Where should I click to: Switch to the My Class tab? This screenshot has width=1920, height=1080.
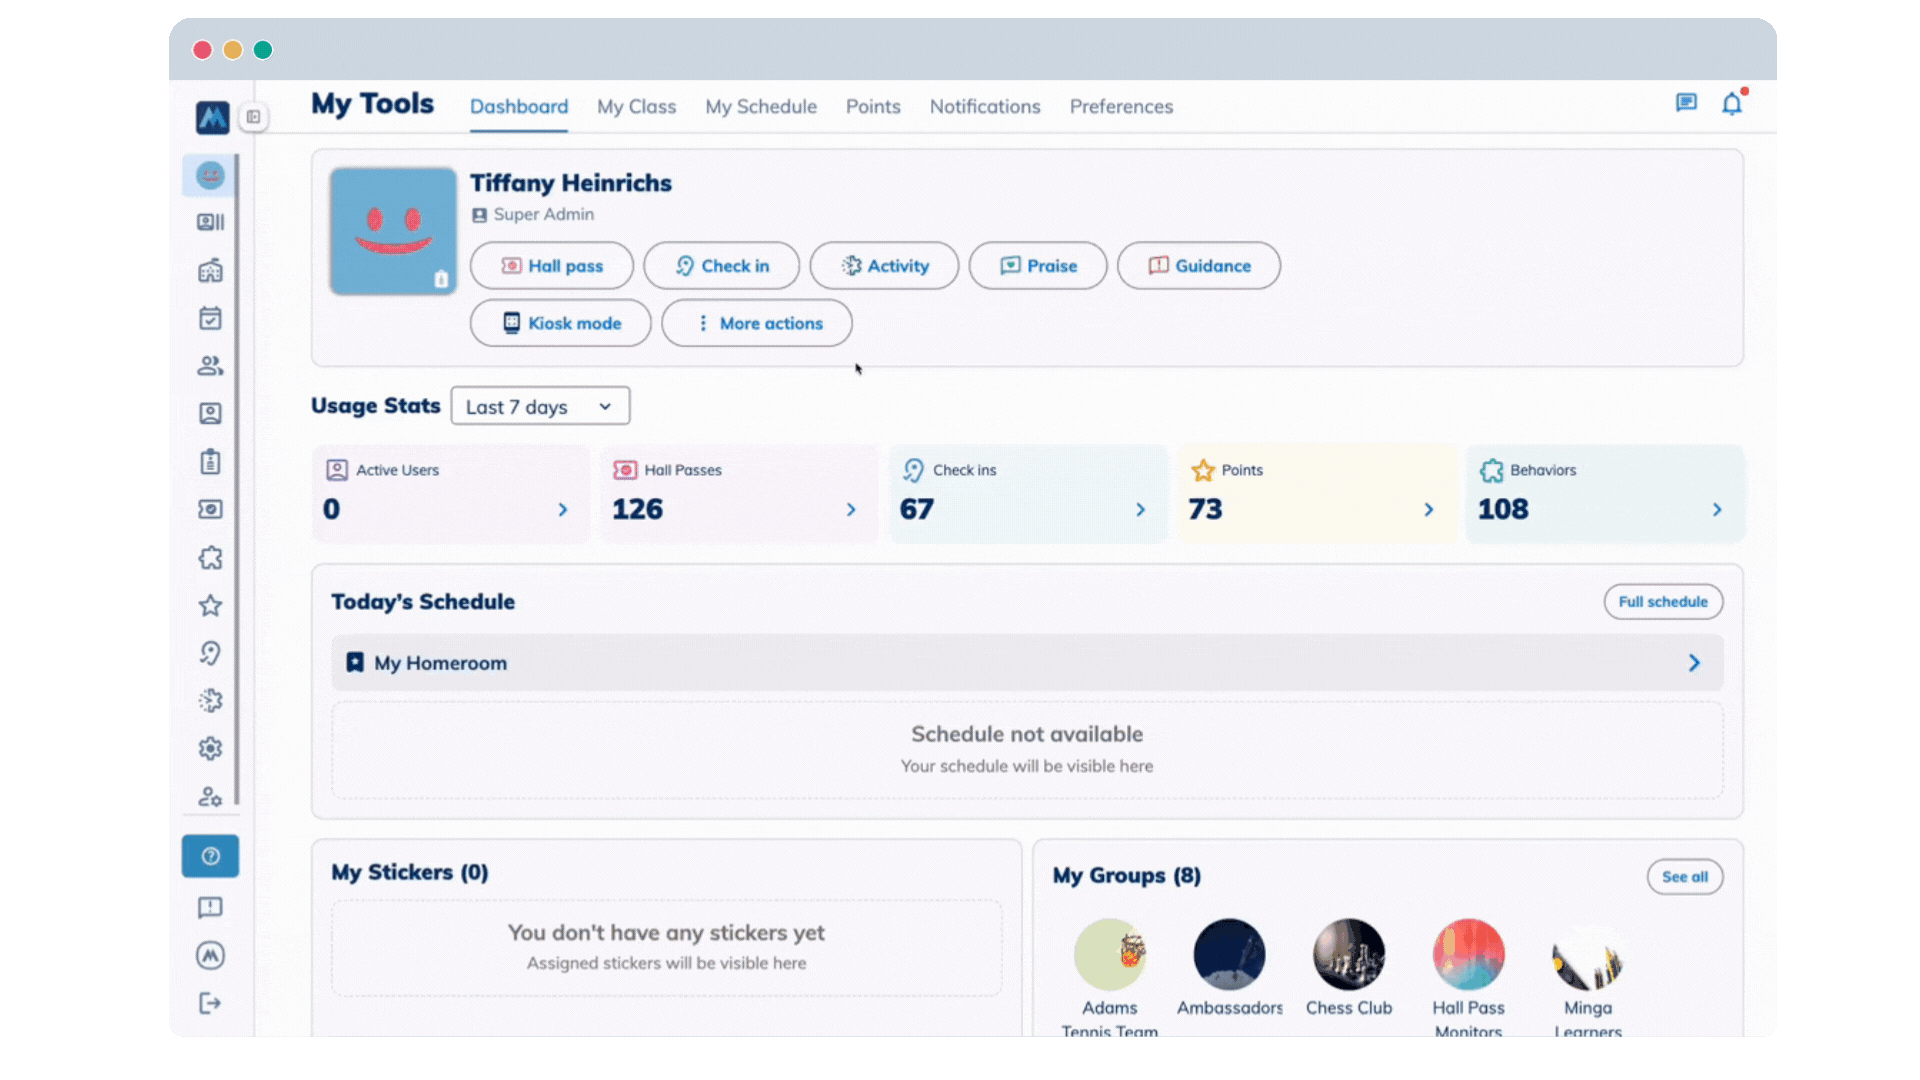(x=636, y=107)
